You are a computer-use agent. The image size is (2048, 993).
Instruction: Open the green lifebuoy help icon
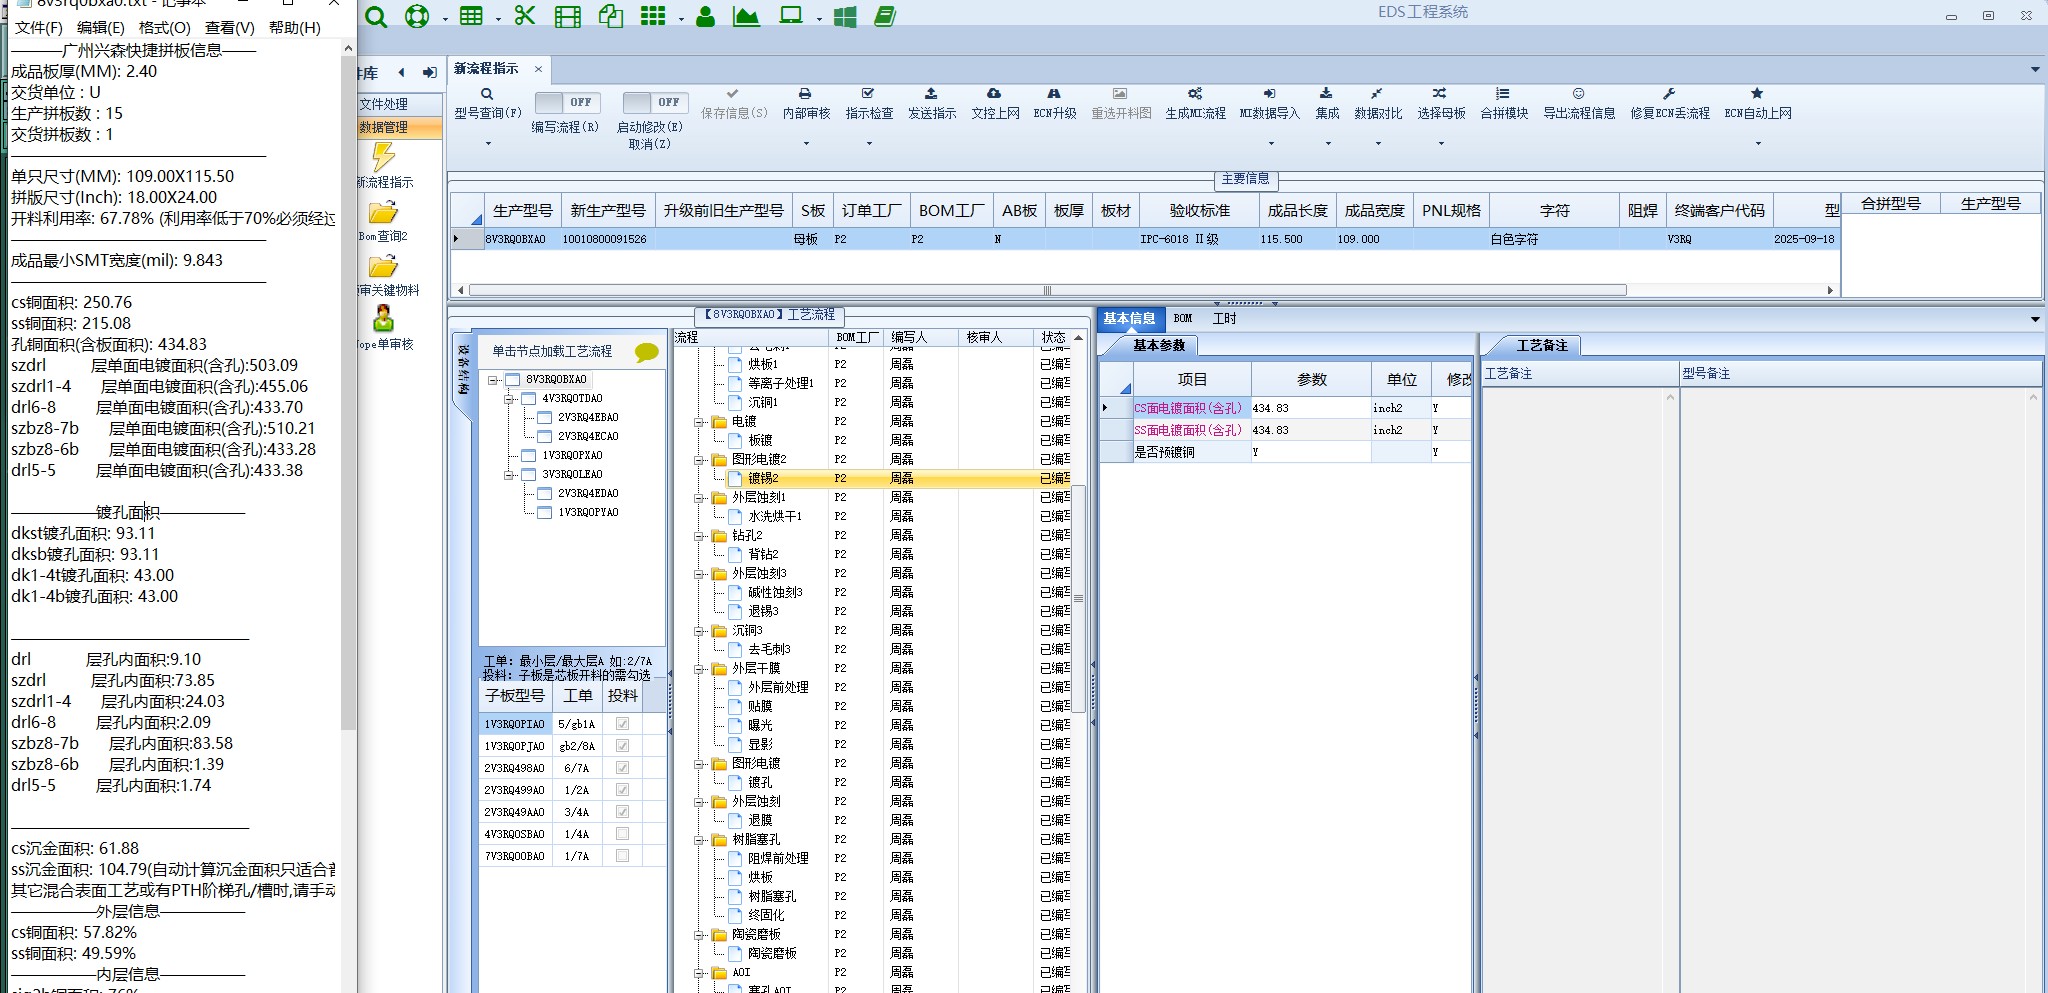[416, 16]
